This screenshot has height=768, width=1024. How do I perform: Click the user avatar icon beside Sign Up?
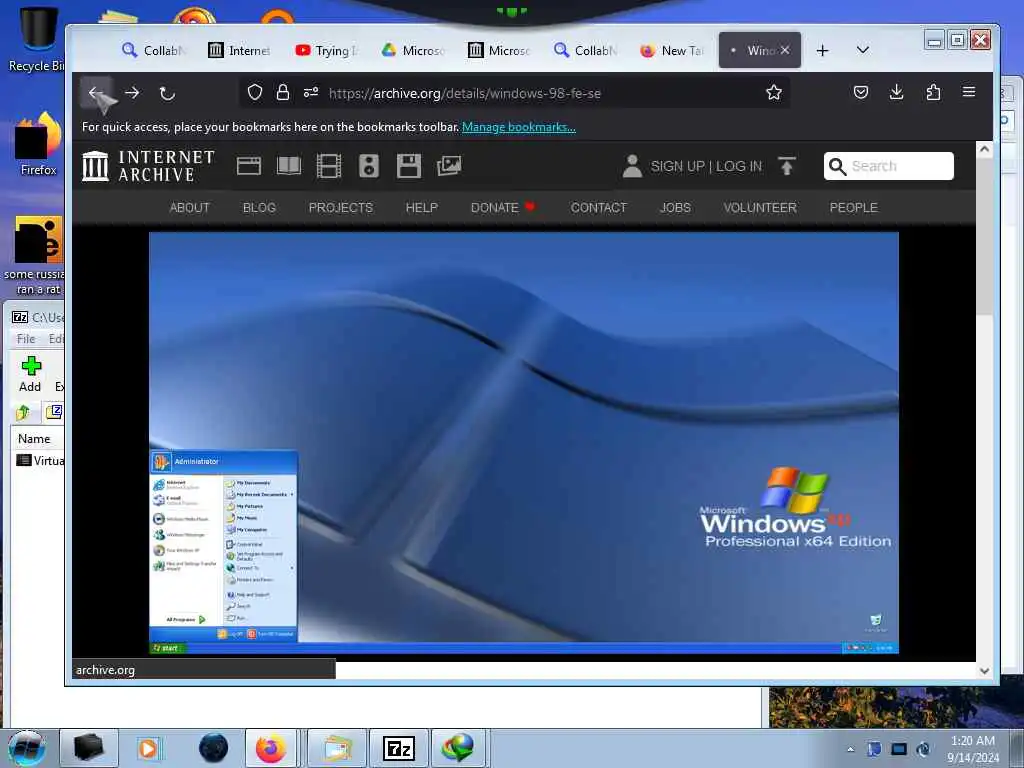pos(632,166)
